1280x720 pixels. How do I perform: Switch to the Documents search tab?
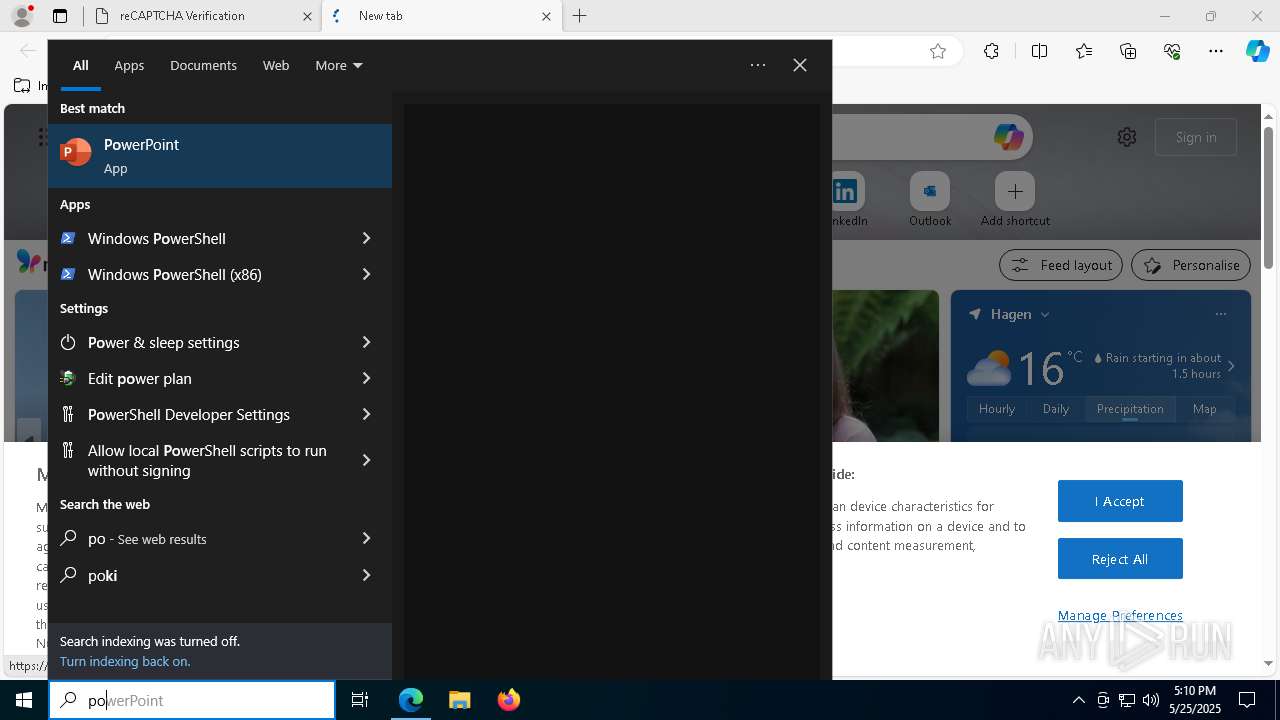[203, 65]
